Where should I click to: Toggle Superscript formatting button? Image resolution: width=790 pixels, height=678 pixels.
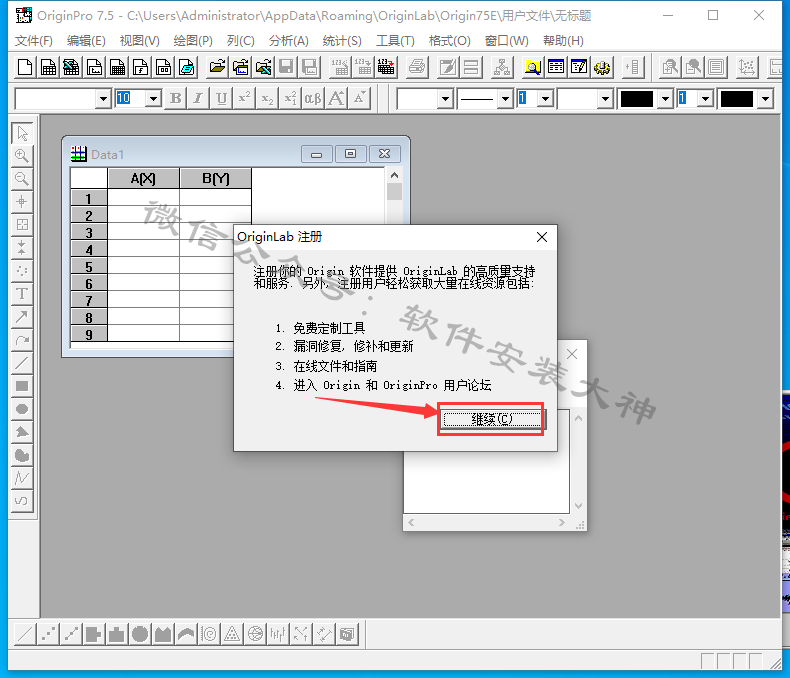(244, 98)
